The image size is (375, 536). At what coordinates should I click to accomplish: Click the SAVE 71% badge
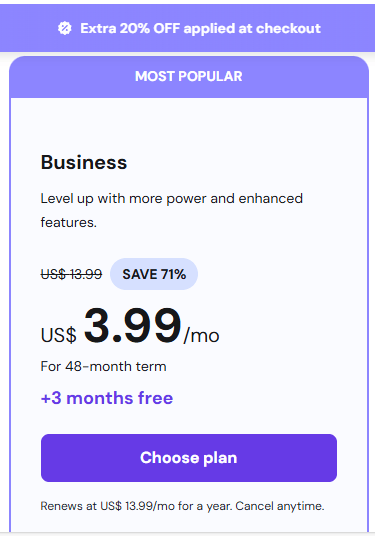point(154,274)
